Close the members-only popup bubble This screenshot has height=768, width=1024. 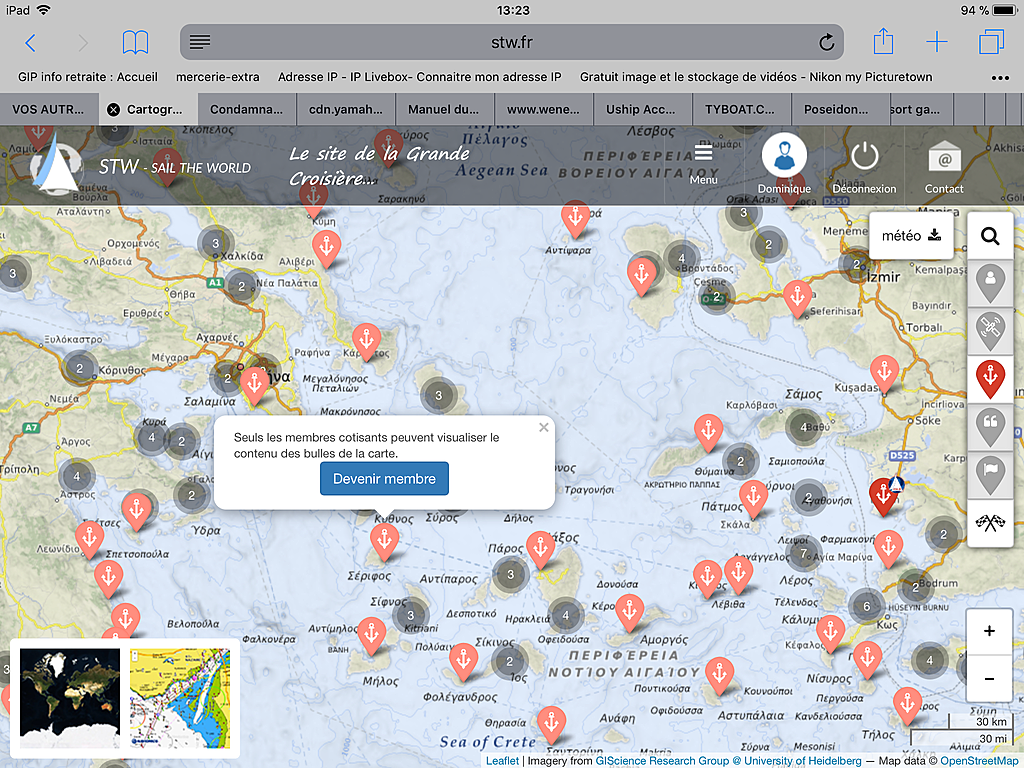[543, 428]
